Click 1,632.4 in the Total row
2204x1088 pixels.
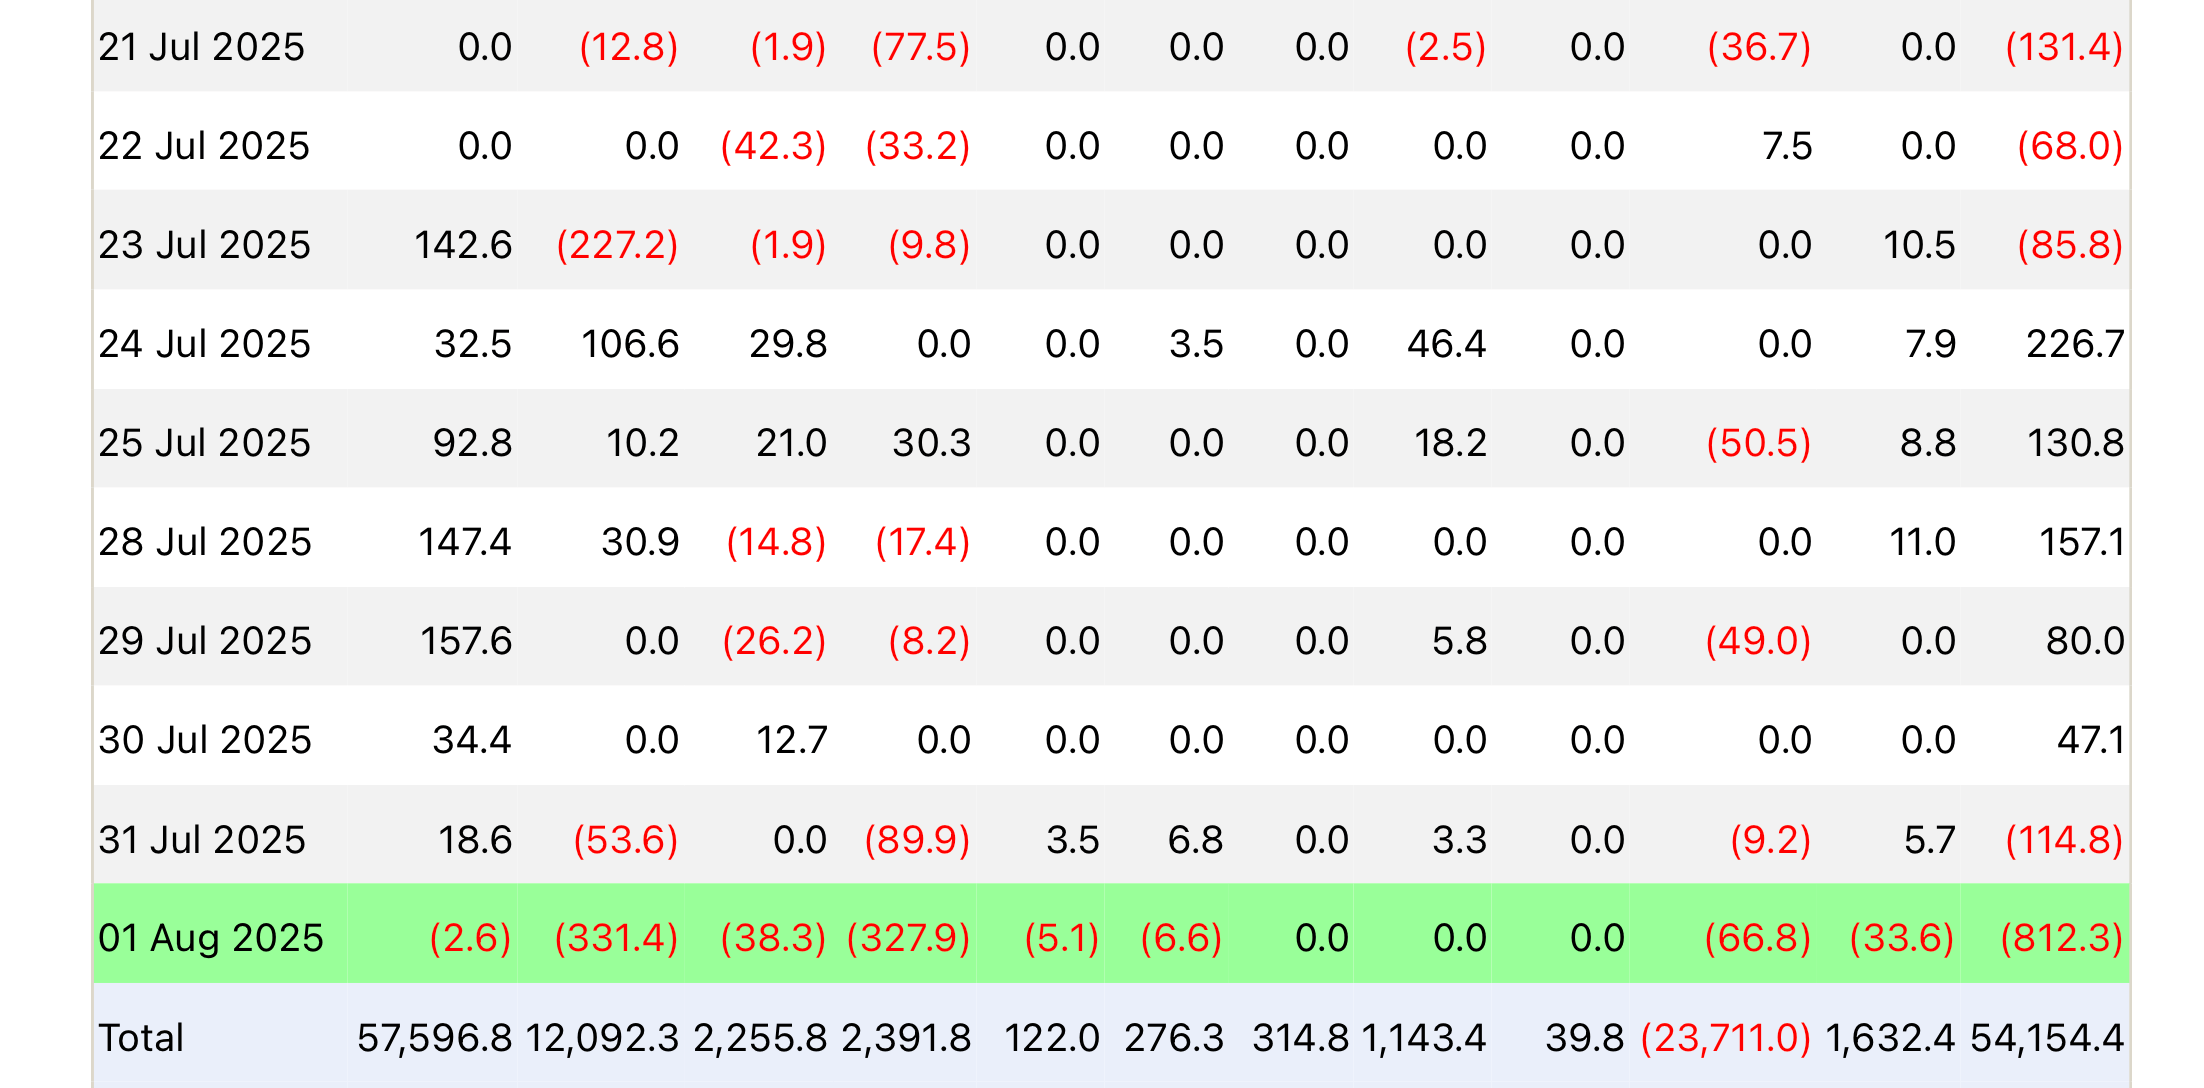click(x=1890, y=1038)
